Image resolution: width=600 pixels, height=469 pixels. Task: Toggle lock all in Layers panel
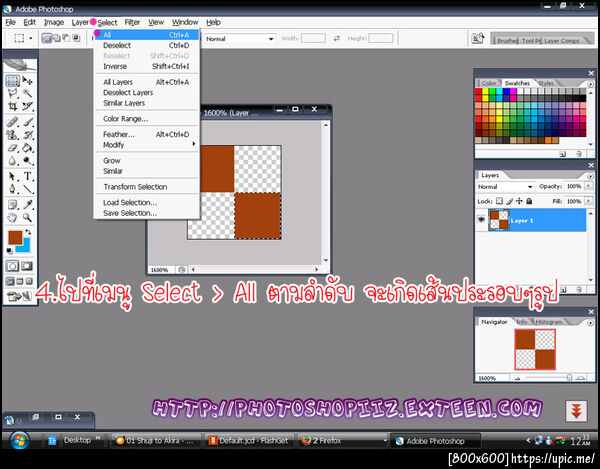[x=529, y=201]
